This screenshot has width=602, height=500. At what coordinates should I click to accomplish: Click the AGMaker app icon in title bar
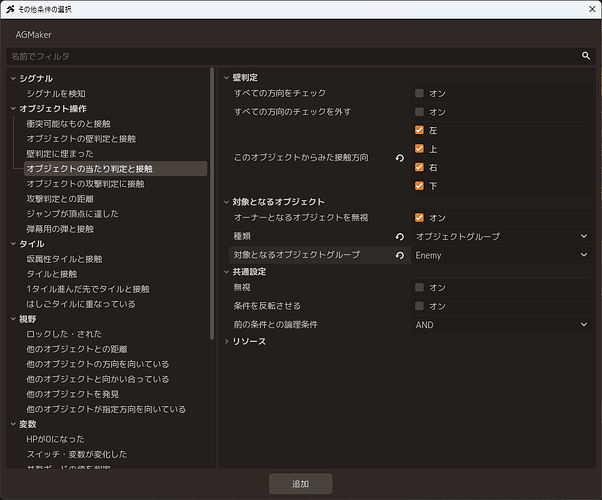pos(10,9)
